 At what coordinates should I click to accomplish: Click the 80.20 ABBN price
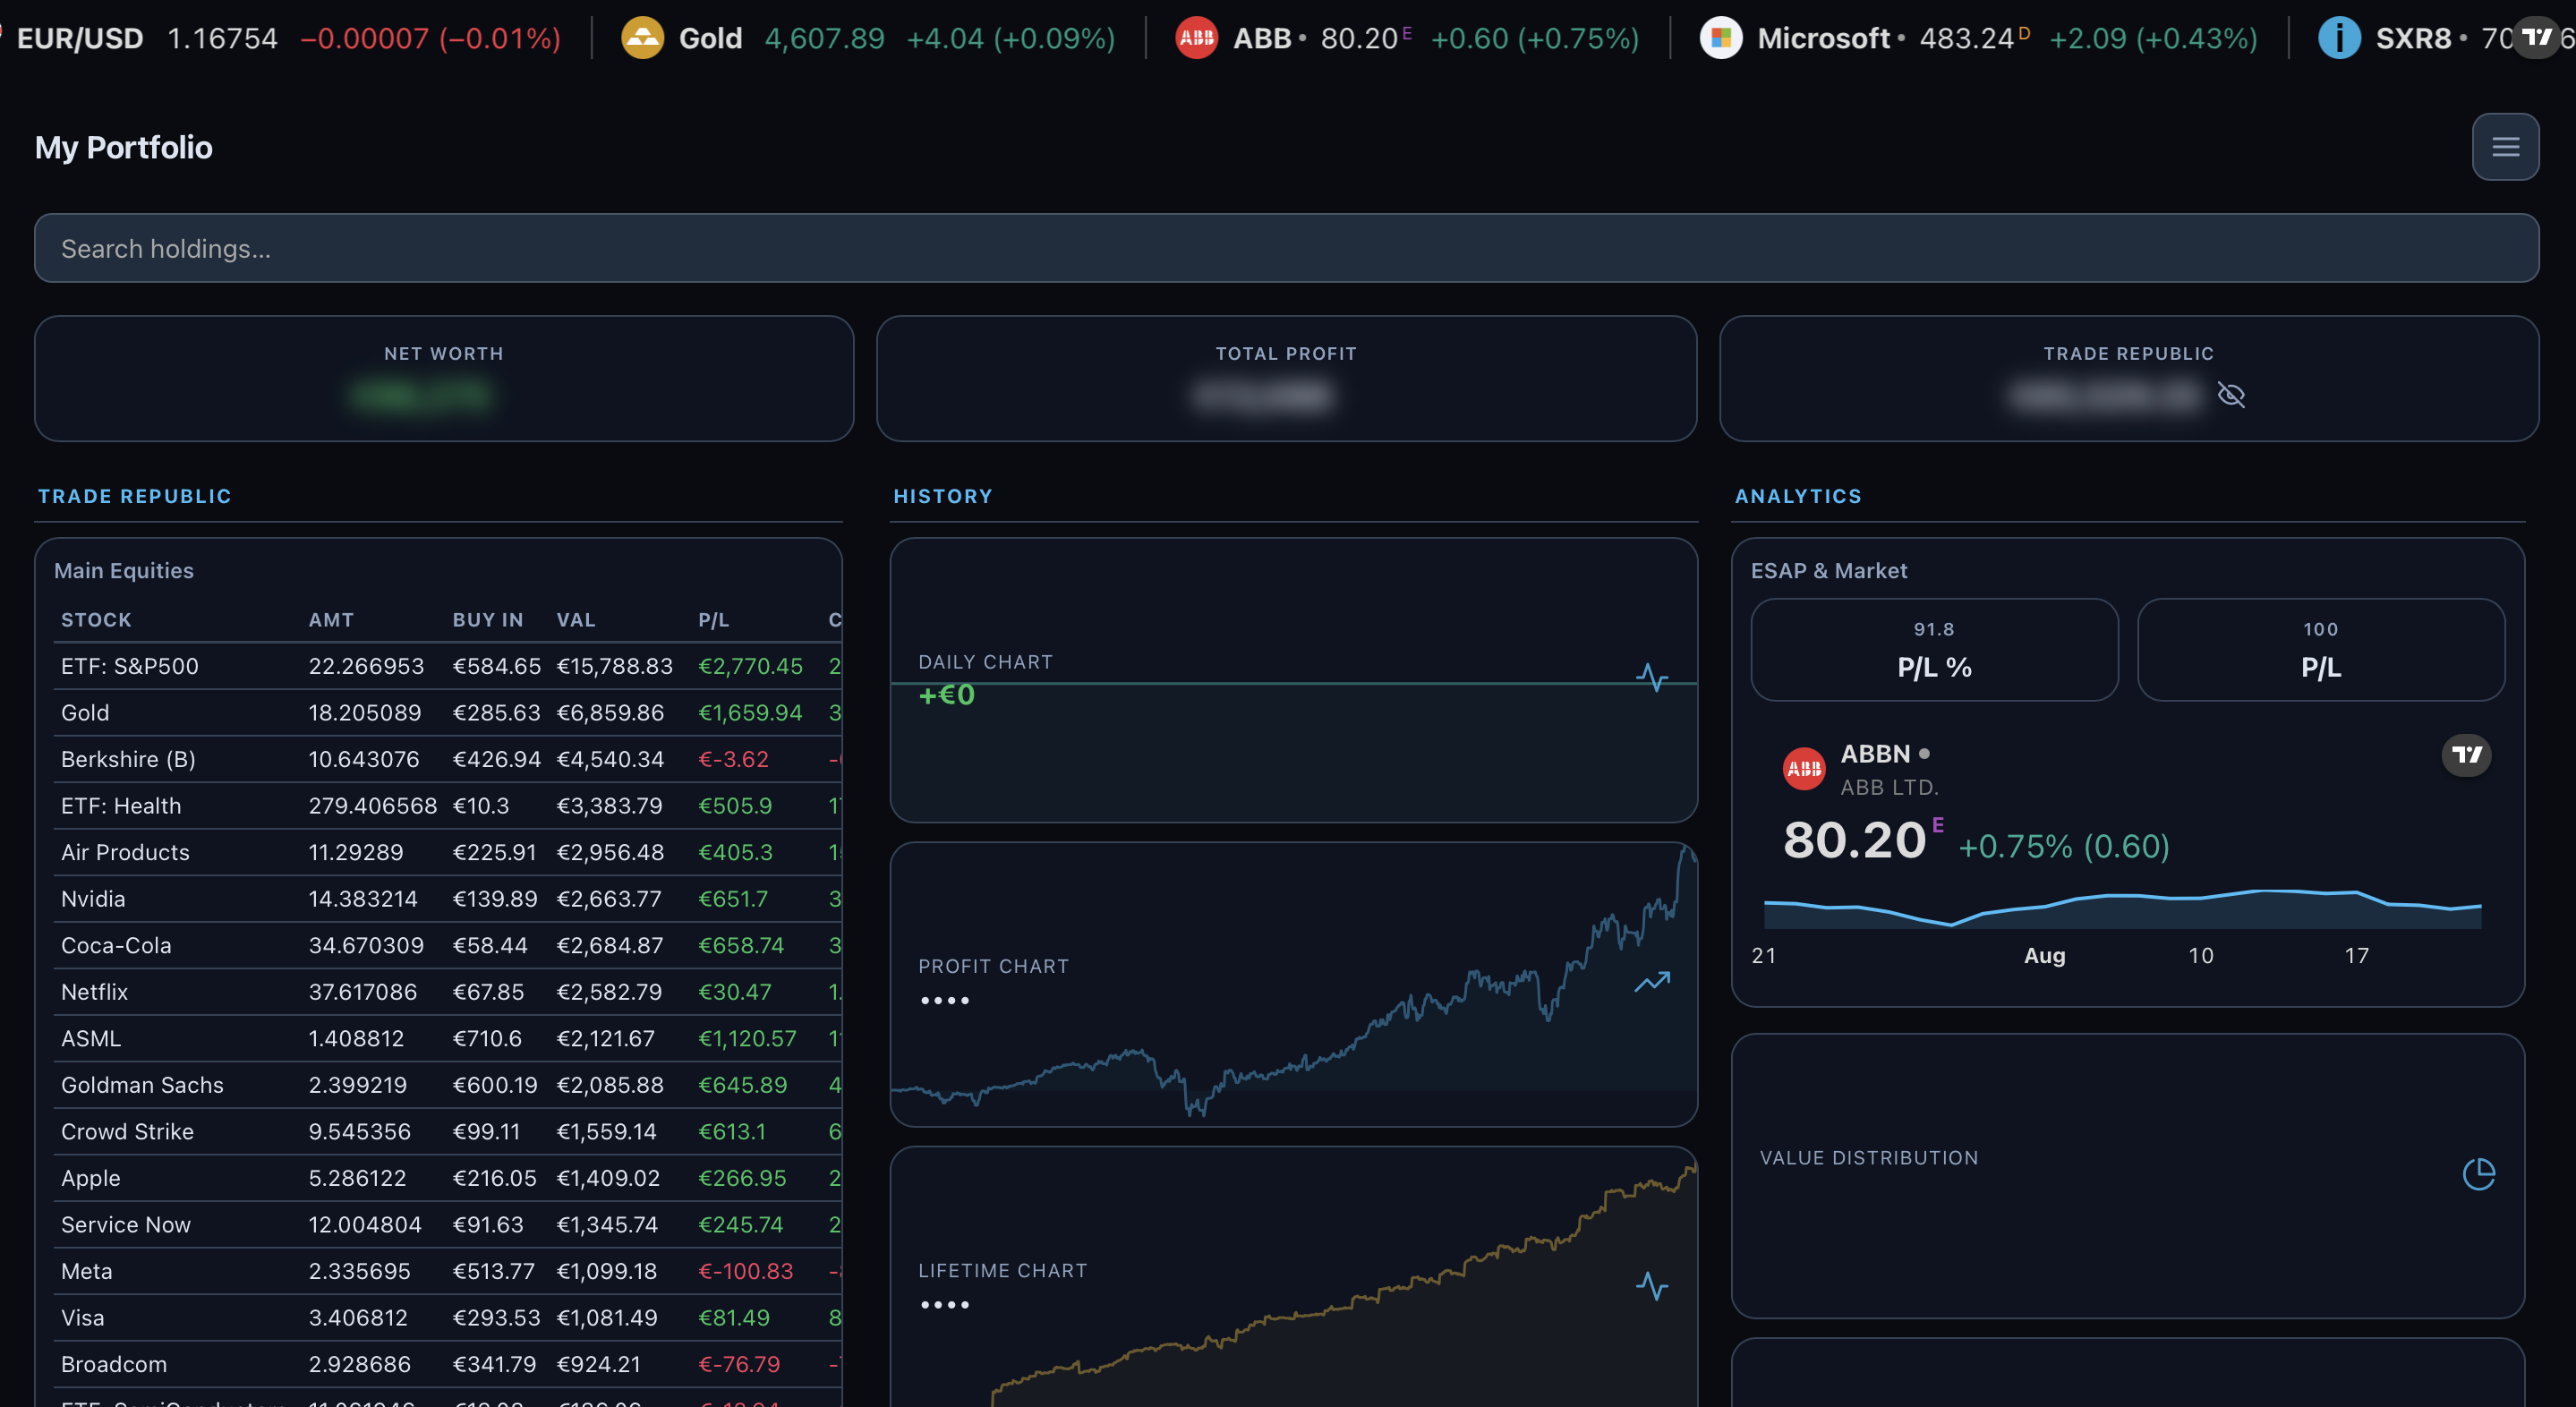click(x=1855, y=840)
